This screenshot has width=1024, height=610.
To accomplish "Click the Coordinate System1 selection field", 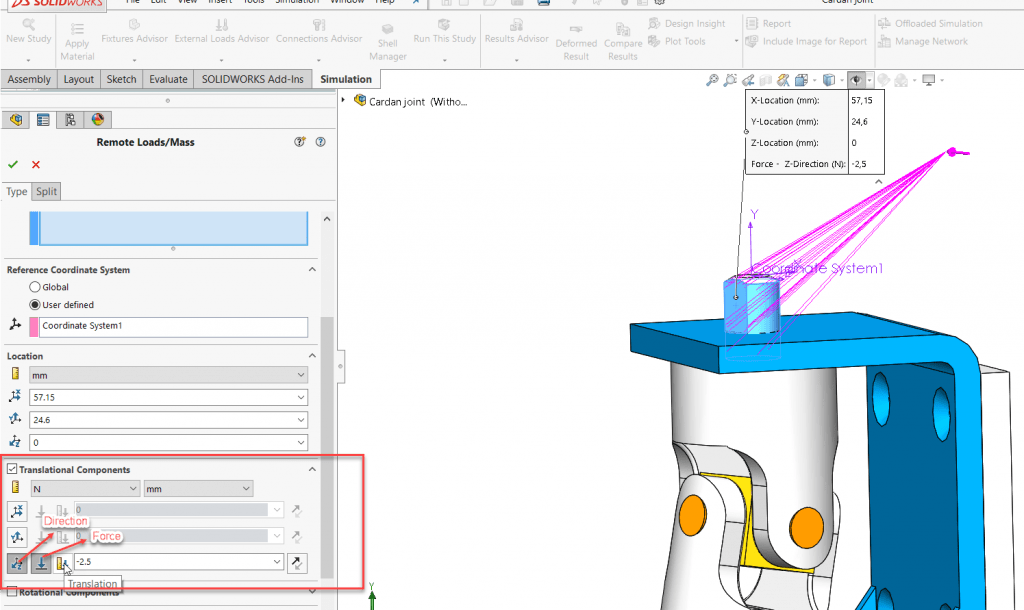I will 173,327.
